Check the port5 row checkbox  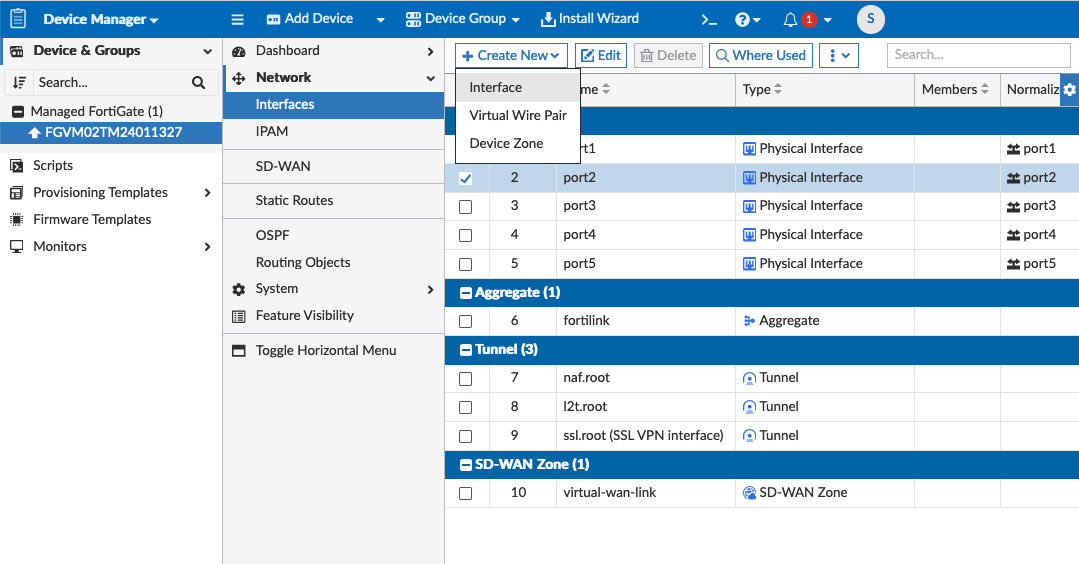466,264
